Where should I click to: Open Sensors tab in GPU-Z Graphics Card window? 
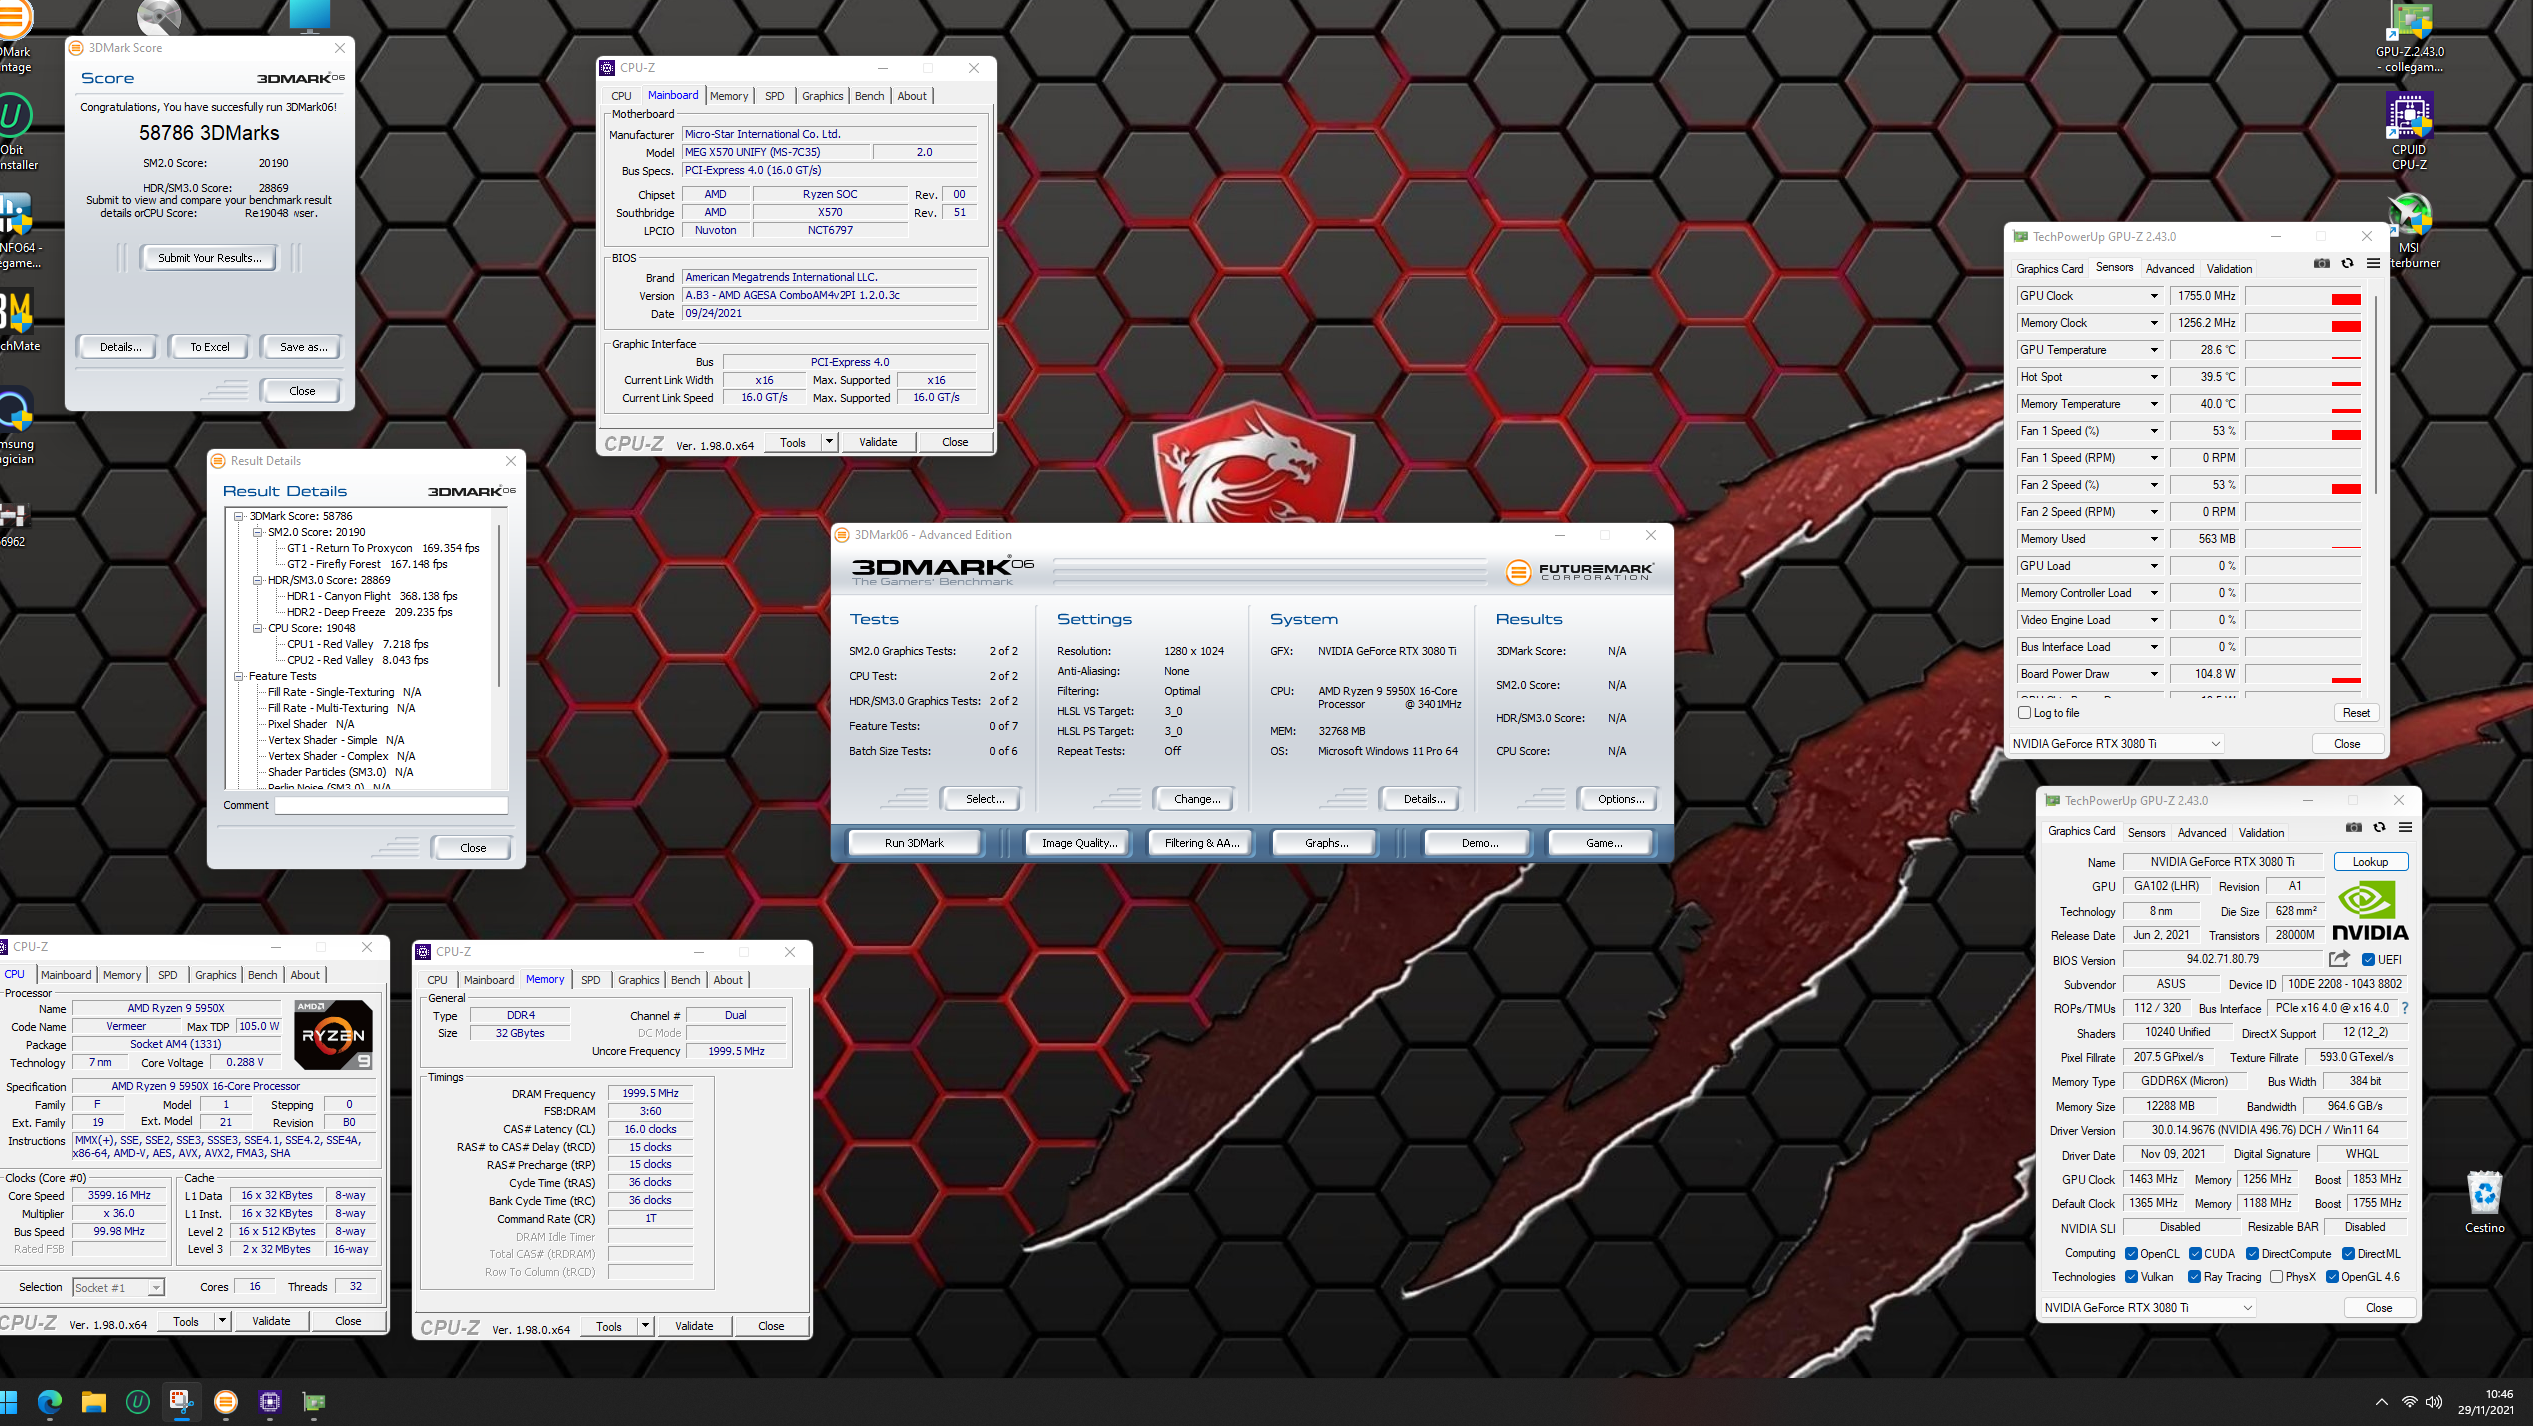pyautogui.click(x=2146, y=833)
